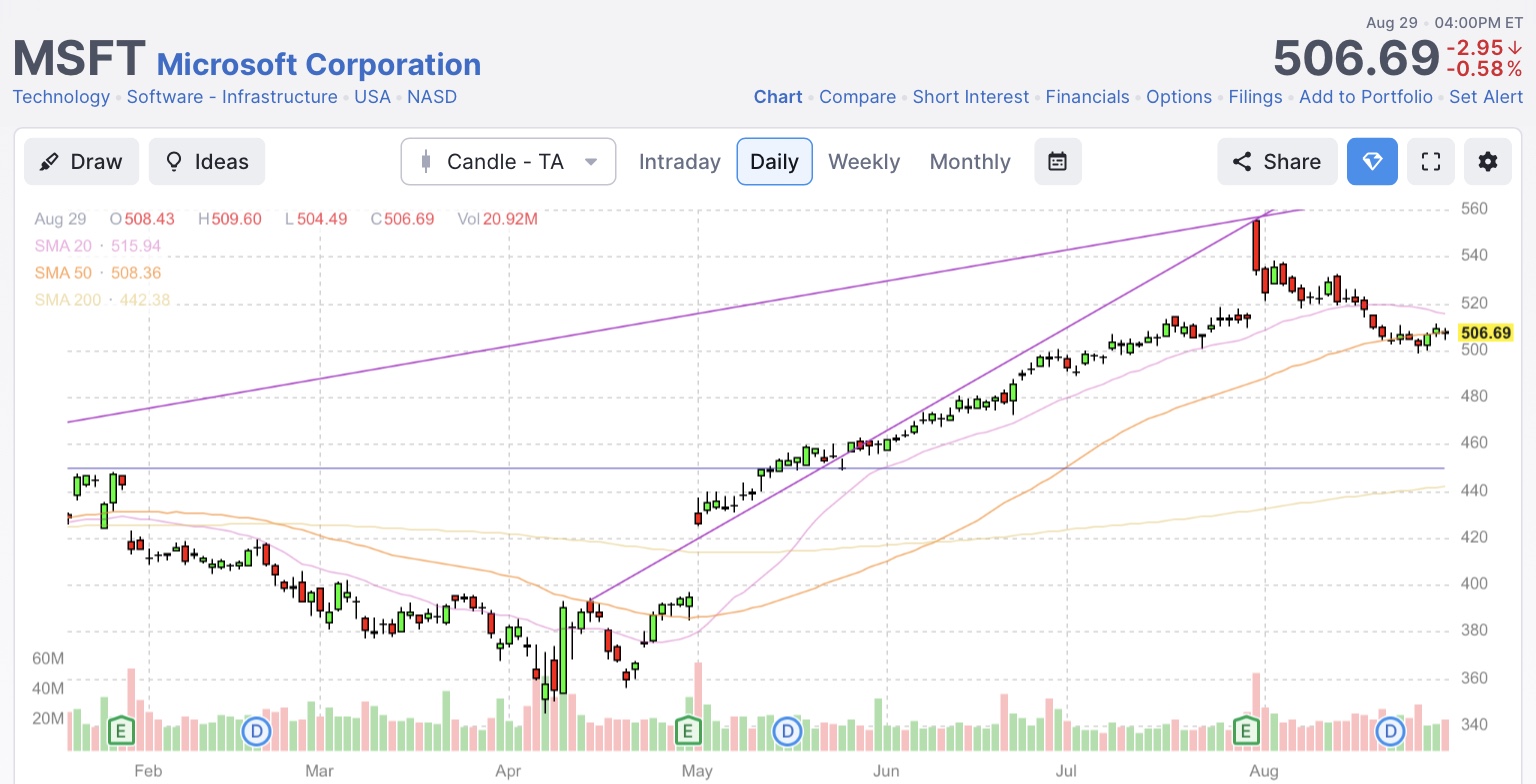Click the calendar date range icon
The height and width of the screenshot is (784, 1536).
1057,162
